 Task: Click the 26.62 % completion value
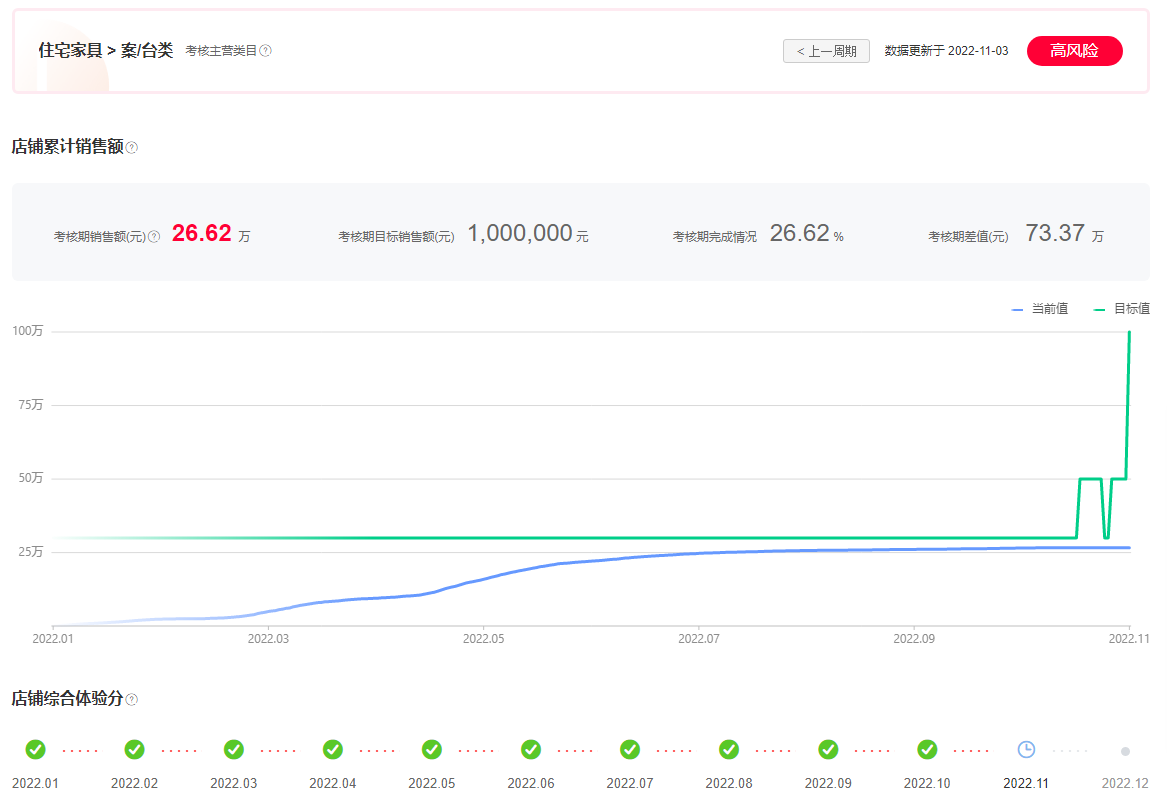pyautogui.click(x=806, y=234)
